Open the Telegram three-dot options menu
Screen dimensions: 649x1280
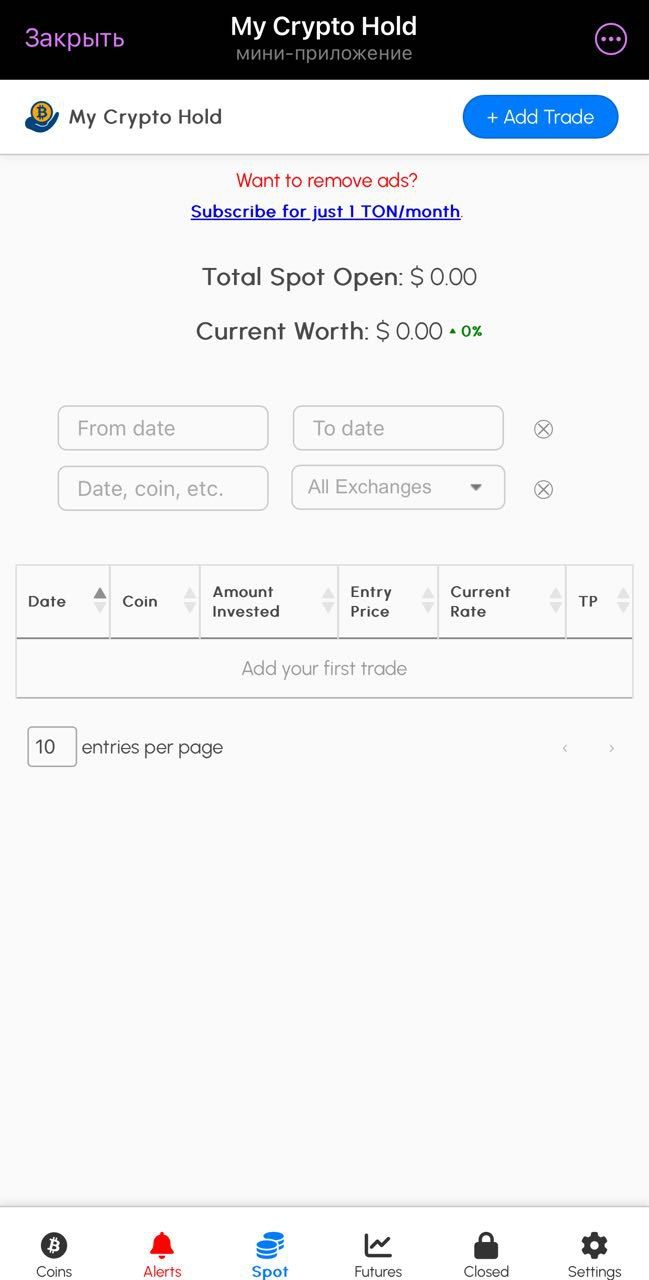610,39
